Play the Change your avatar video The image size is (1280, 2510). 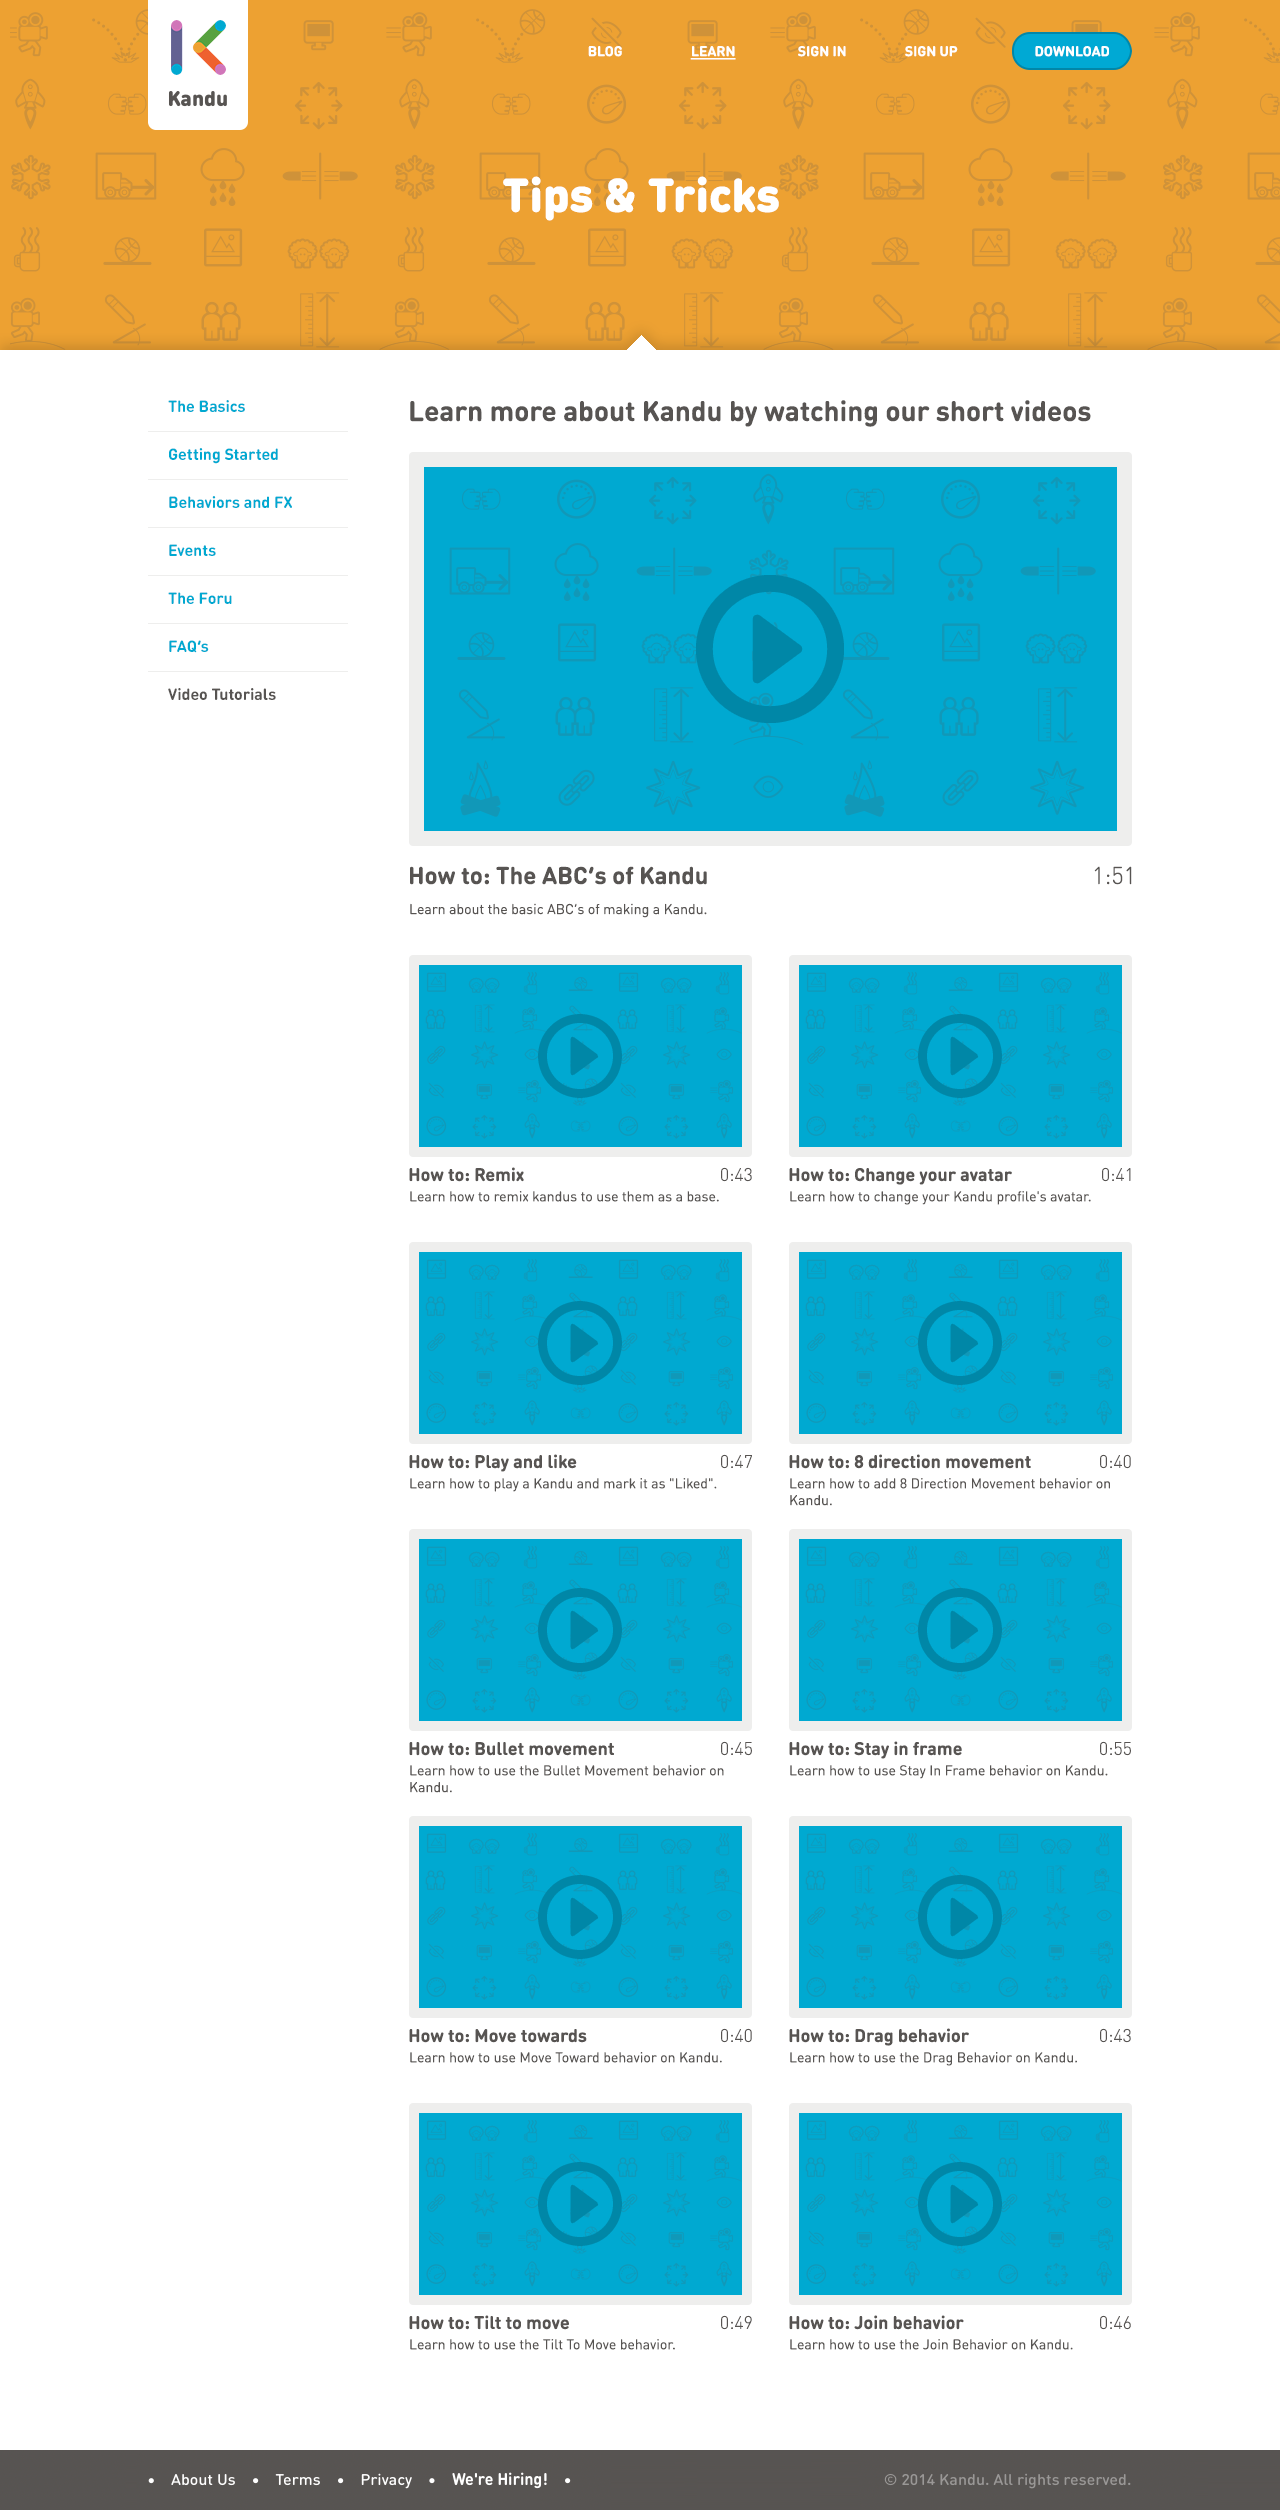(960, 1056)
